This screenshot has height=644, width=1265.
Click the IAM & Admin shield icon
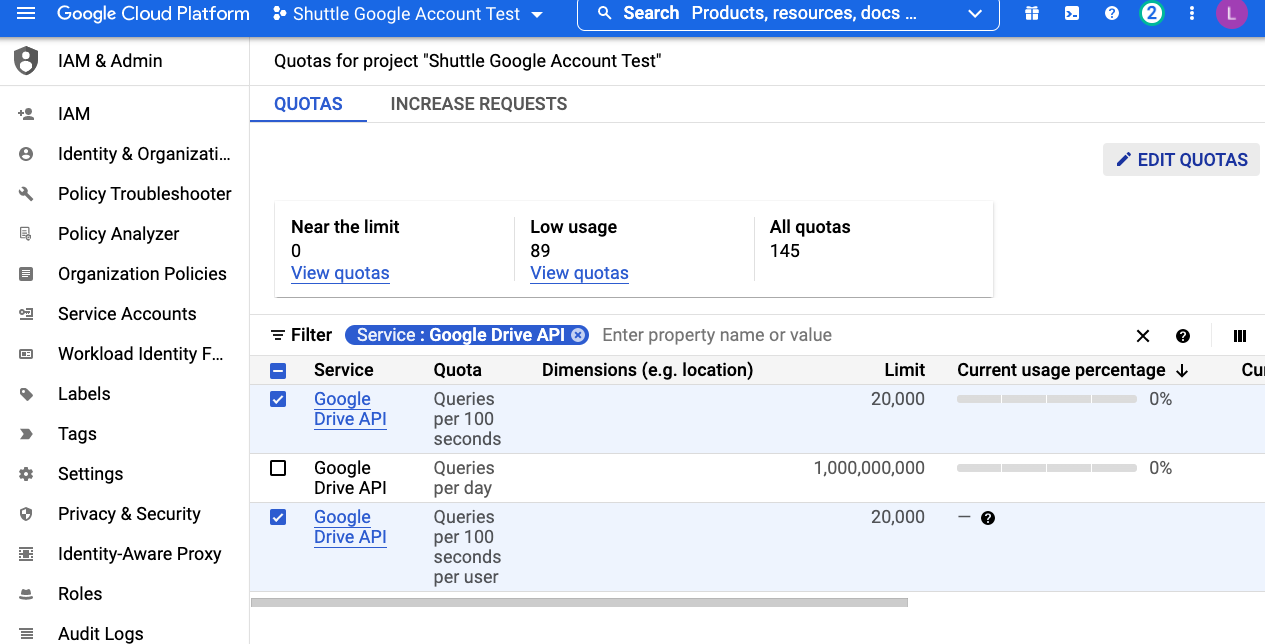click(26, 61)
